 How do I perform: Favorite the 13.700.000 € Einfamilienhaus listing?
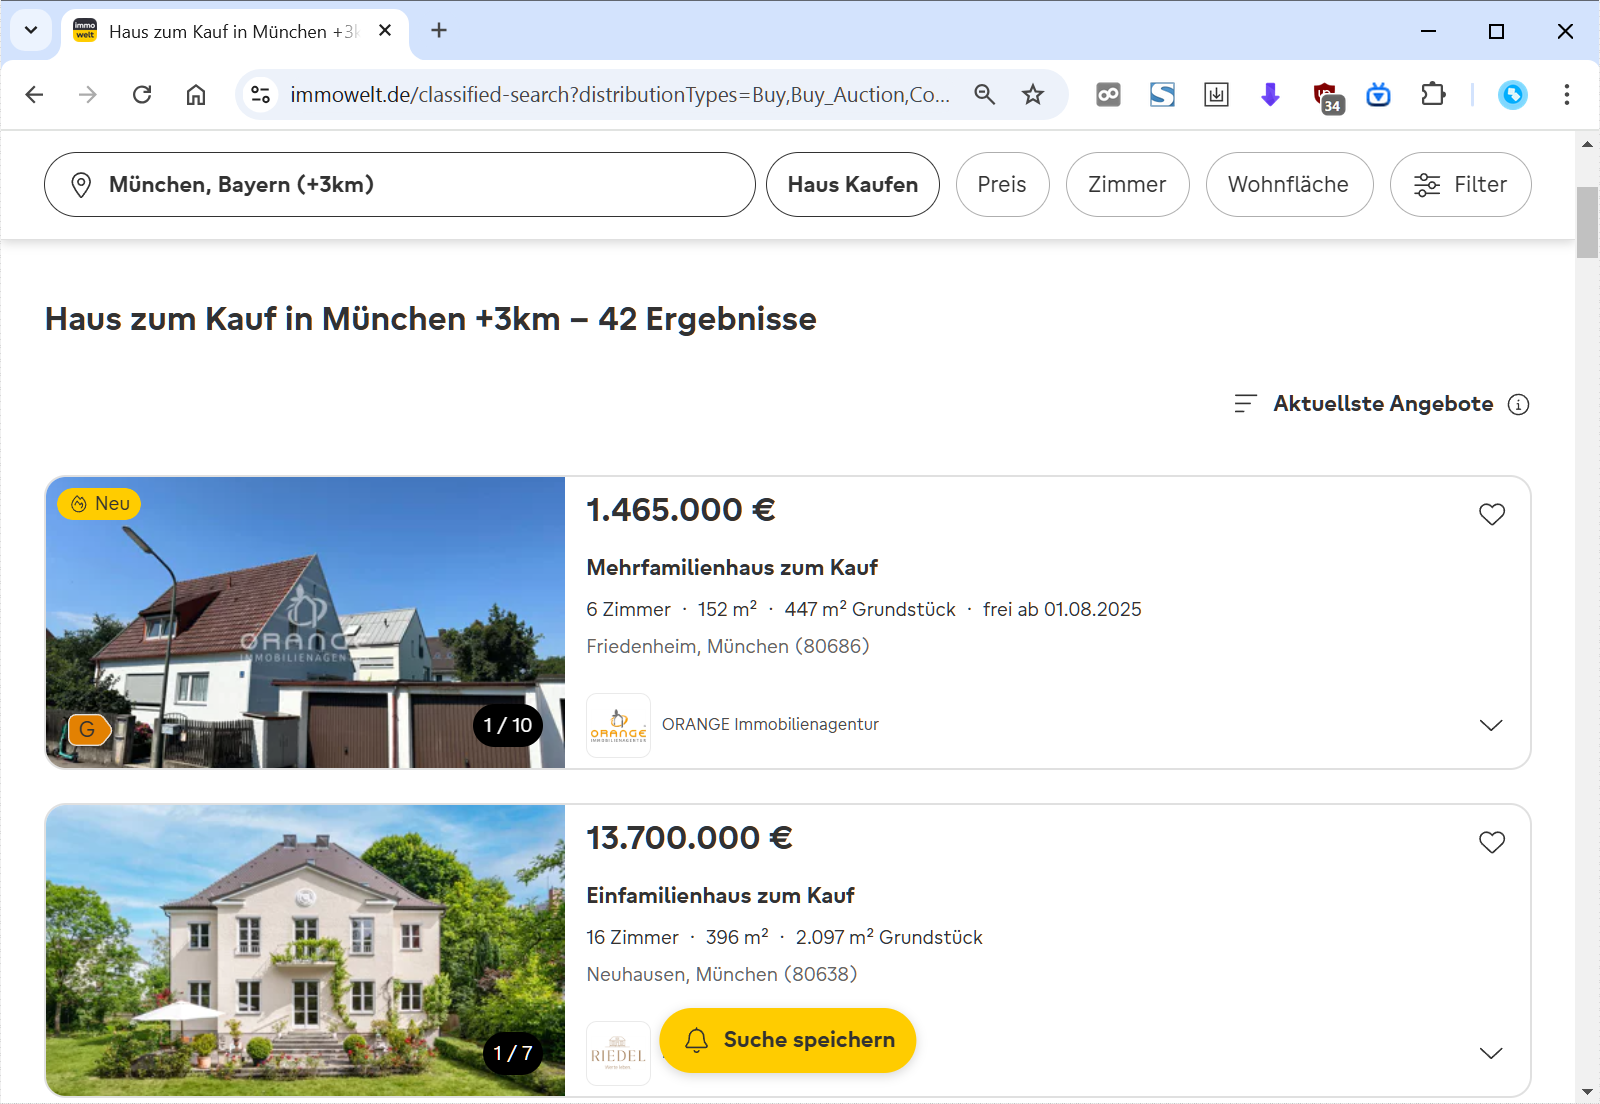coord(1491,842)
